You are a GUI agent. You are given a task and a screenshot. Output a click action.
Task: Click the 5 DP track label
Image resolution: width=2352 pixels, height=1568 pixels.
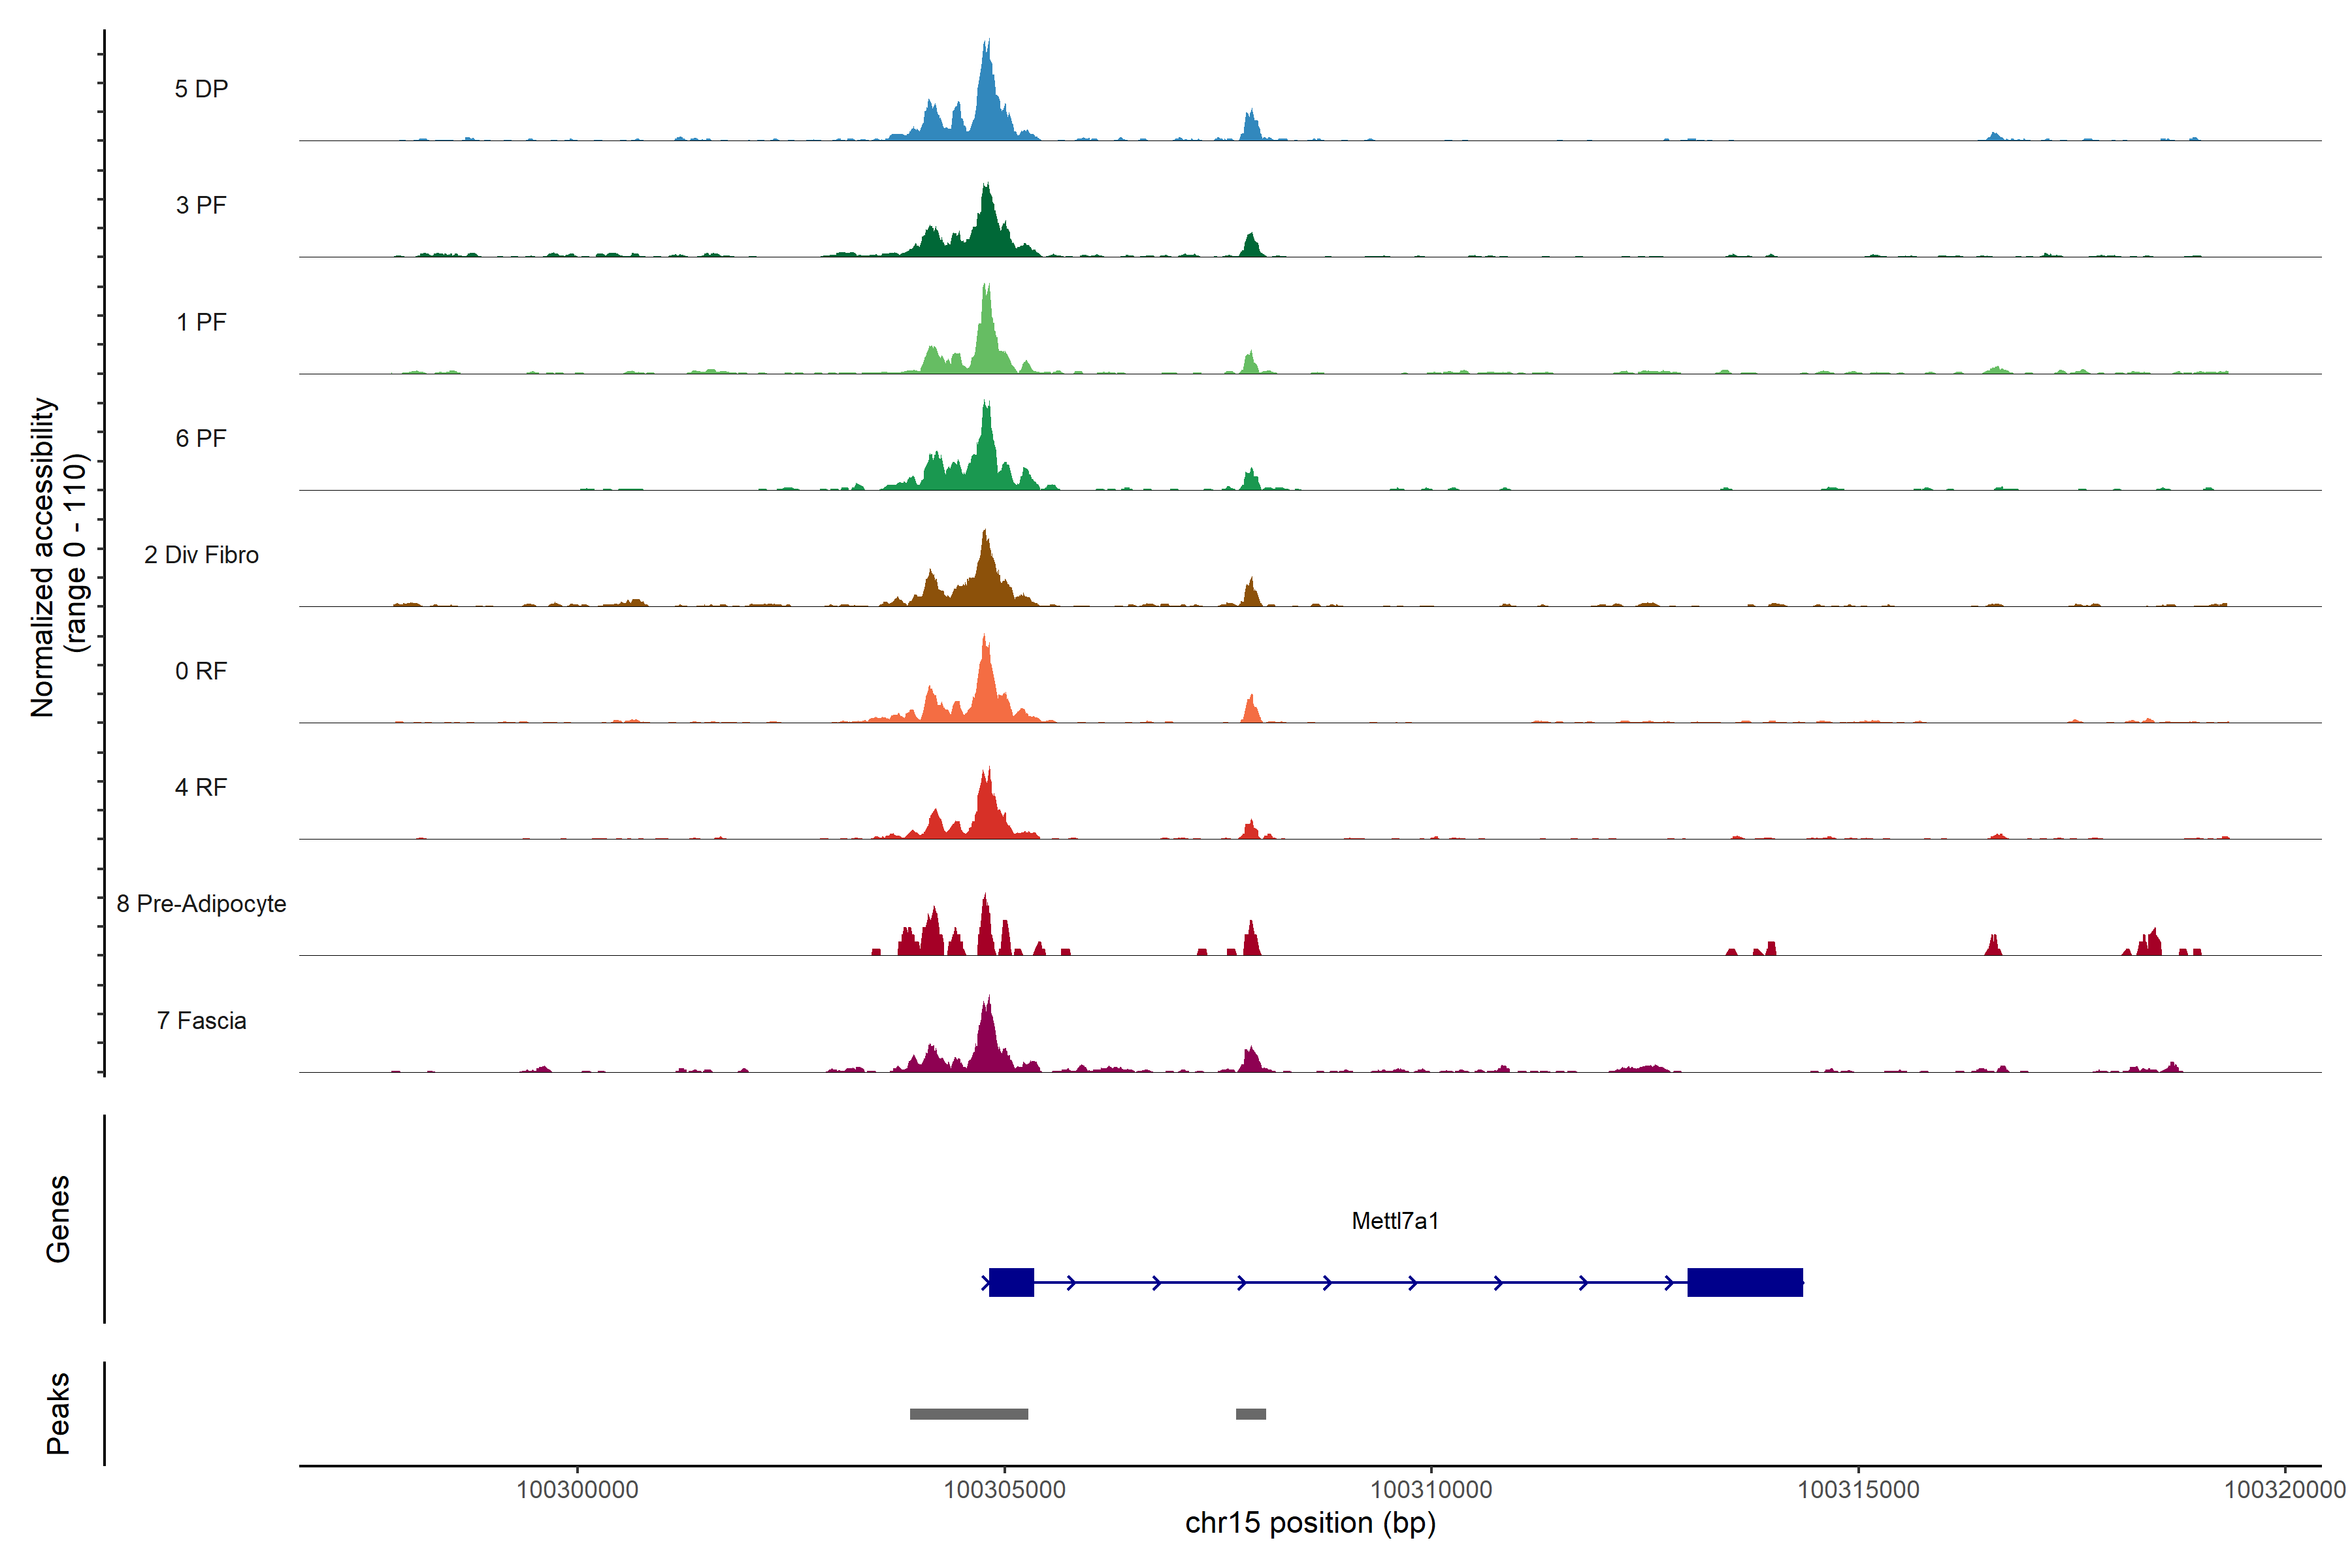point(201,89)
